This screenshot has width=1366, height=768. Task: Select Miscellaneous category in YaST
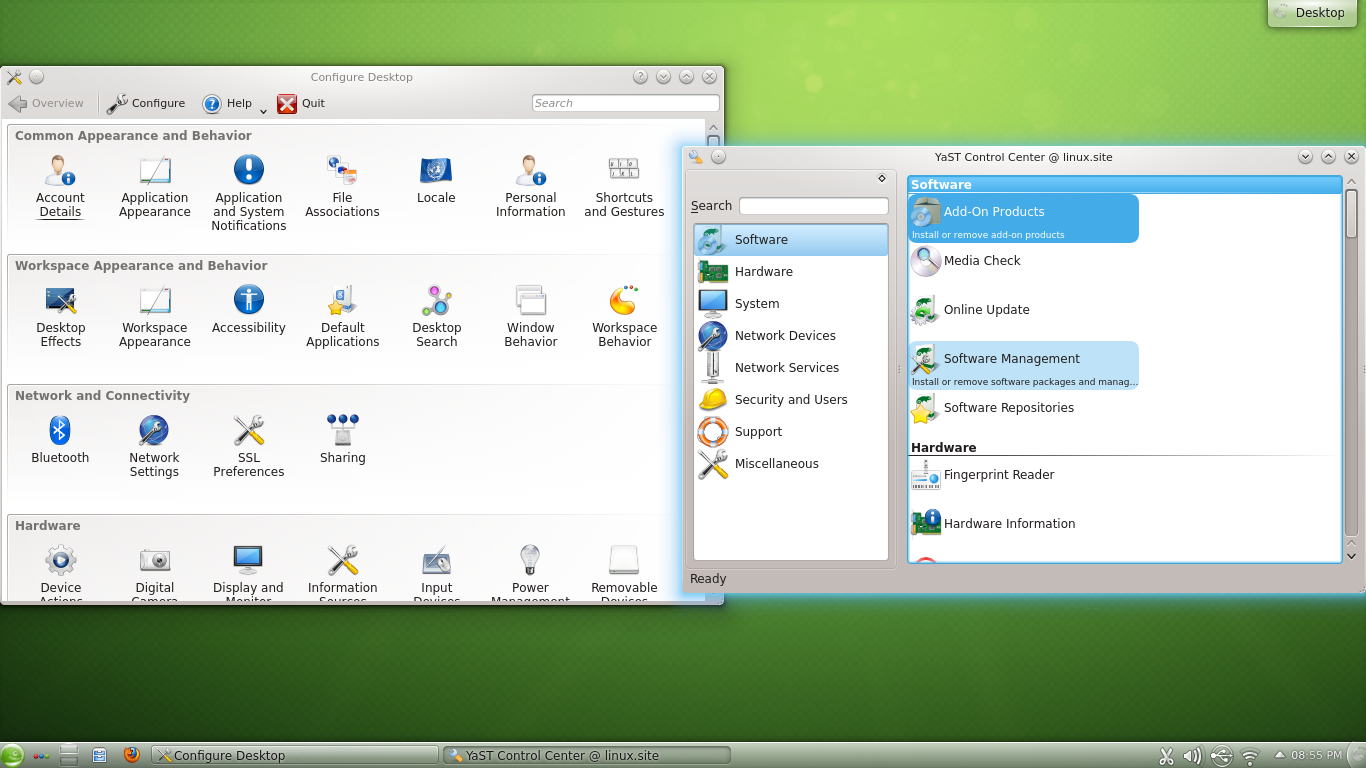coord(790,464)
